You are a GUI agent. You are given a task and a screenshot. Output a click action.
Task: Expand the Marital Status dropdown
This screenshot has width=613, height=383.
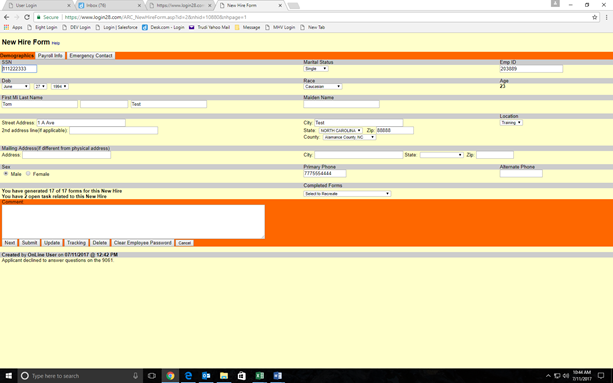(316, 69)
